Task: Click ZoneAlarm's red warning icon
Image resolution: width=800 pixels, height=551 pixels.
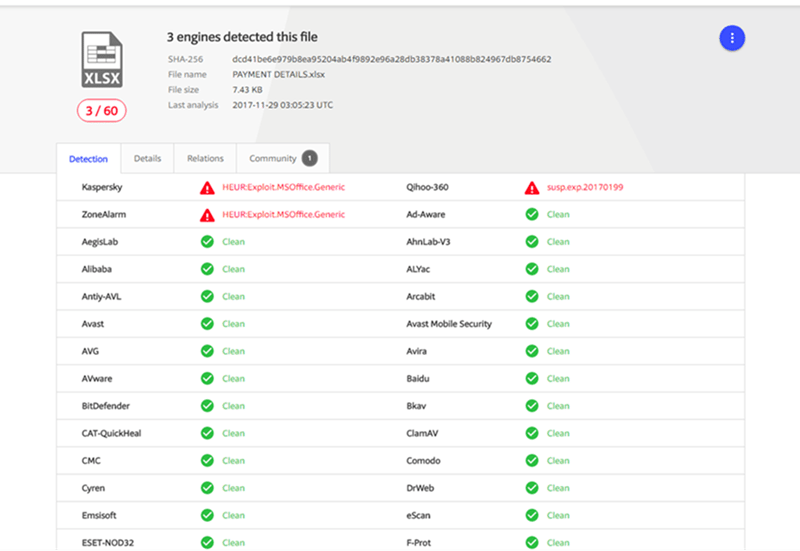Action: [x=207, y=214]
